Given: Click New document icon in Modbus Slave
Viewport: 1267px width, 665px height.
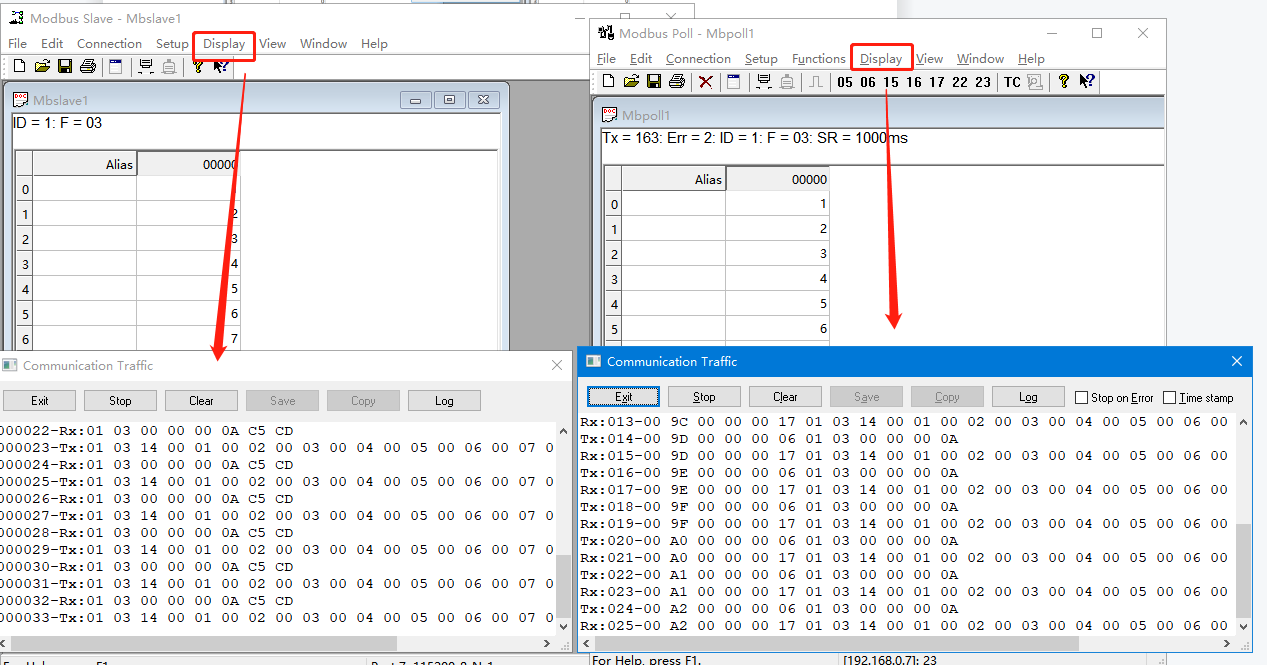Looking at the screenshot, I should click(20, 66).
